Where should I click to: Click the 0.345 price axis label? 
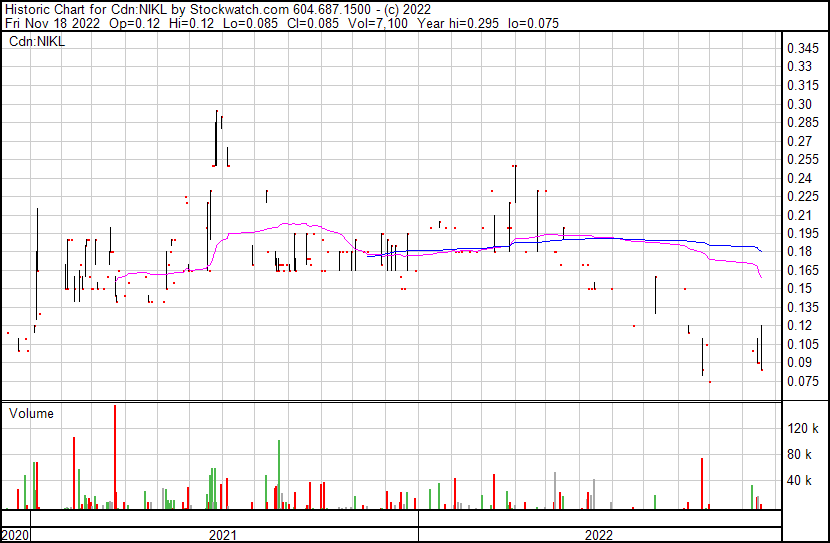point(804,48)
